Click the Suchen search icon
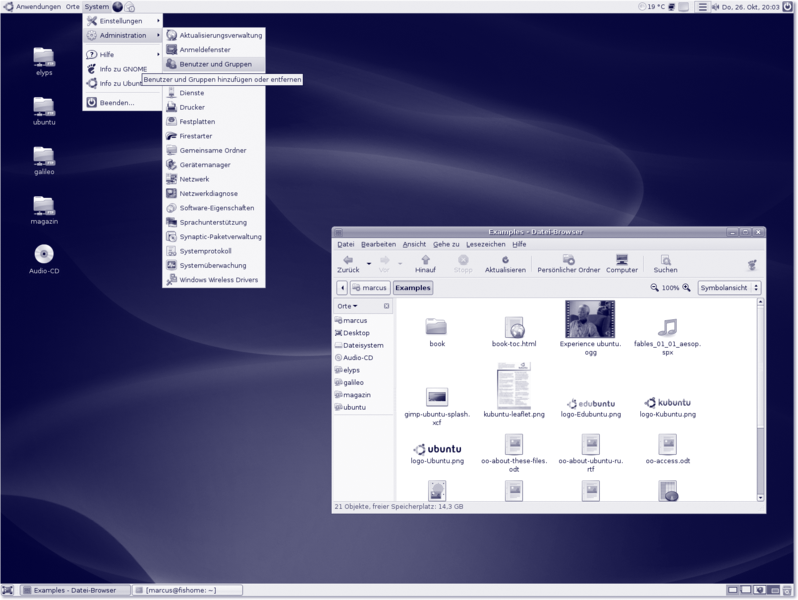Screen dimensions: 798x600 [x=665, y=261]
